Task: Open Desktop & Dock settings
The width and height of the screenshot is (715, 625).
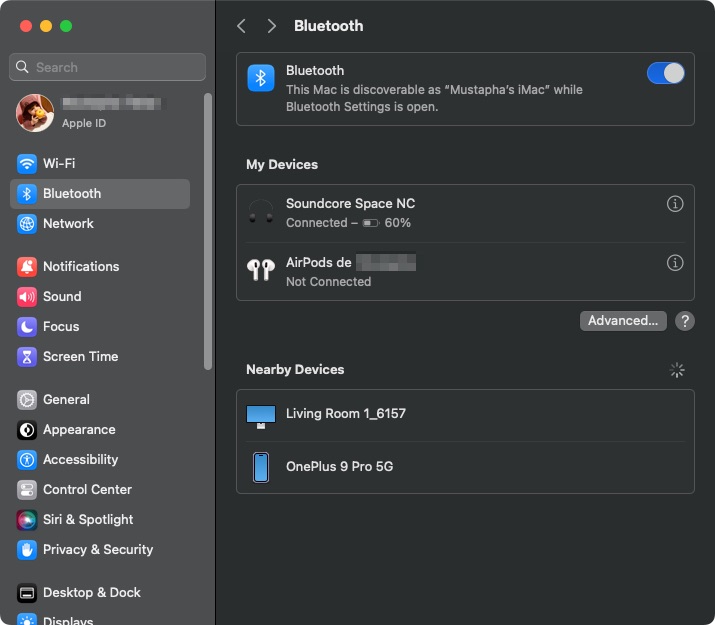Action: 100,593
